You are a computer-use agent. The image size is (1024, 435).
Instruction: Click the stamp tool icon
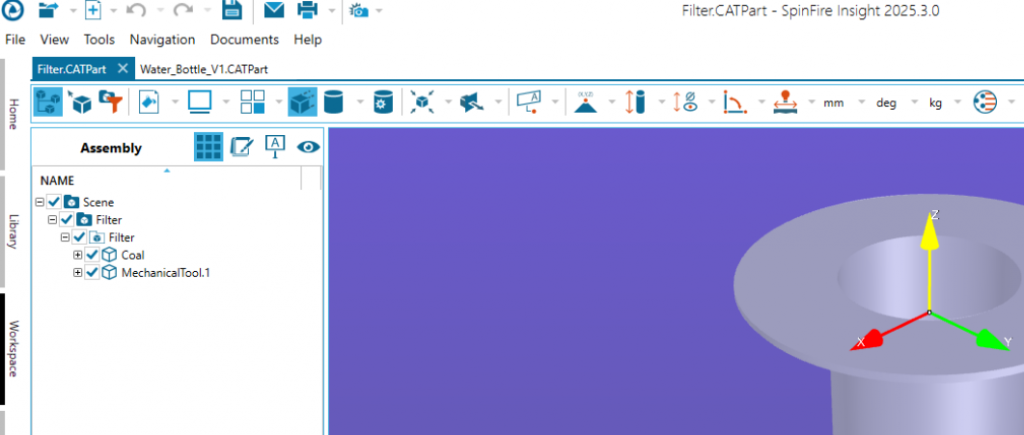(x=784, y=102)
